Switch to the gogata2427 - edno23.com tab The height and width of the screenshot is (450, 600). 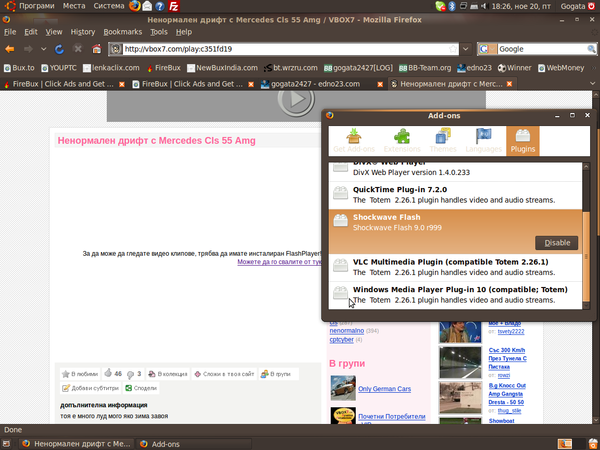pos(316,84)
